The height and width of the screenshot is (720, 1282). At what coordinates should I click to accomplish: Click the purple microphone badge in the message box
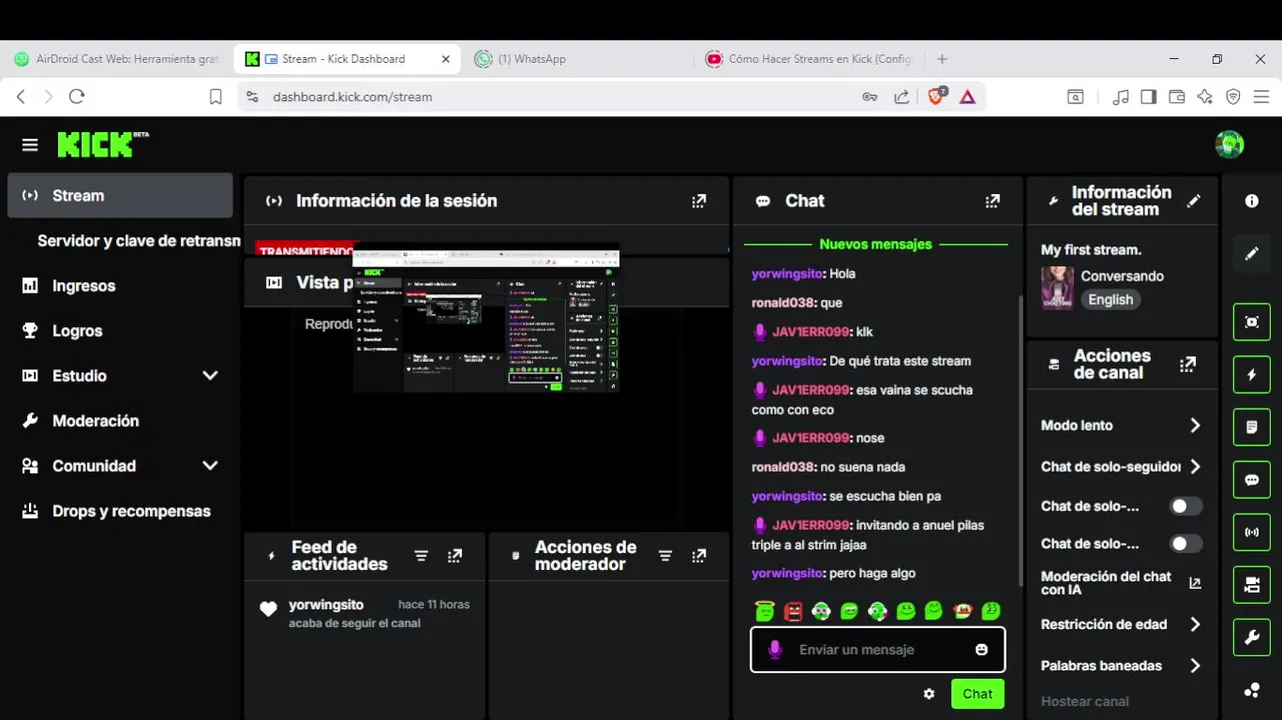(774, 650)
